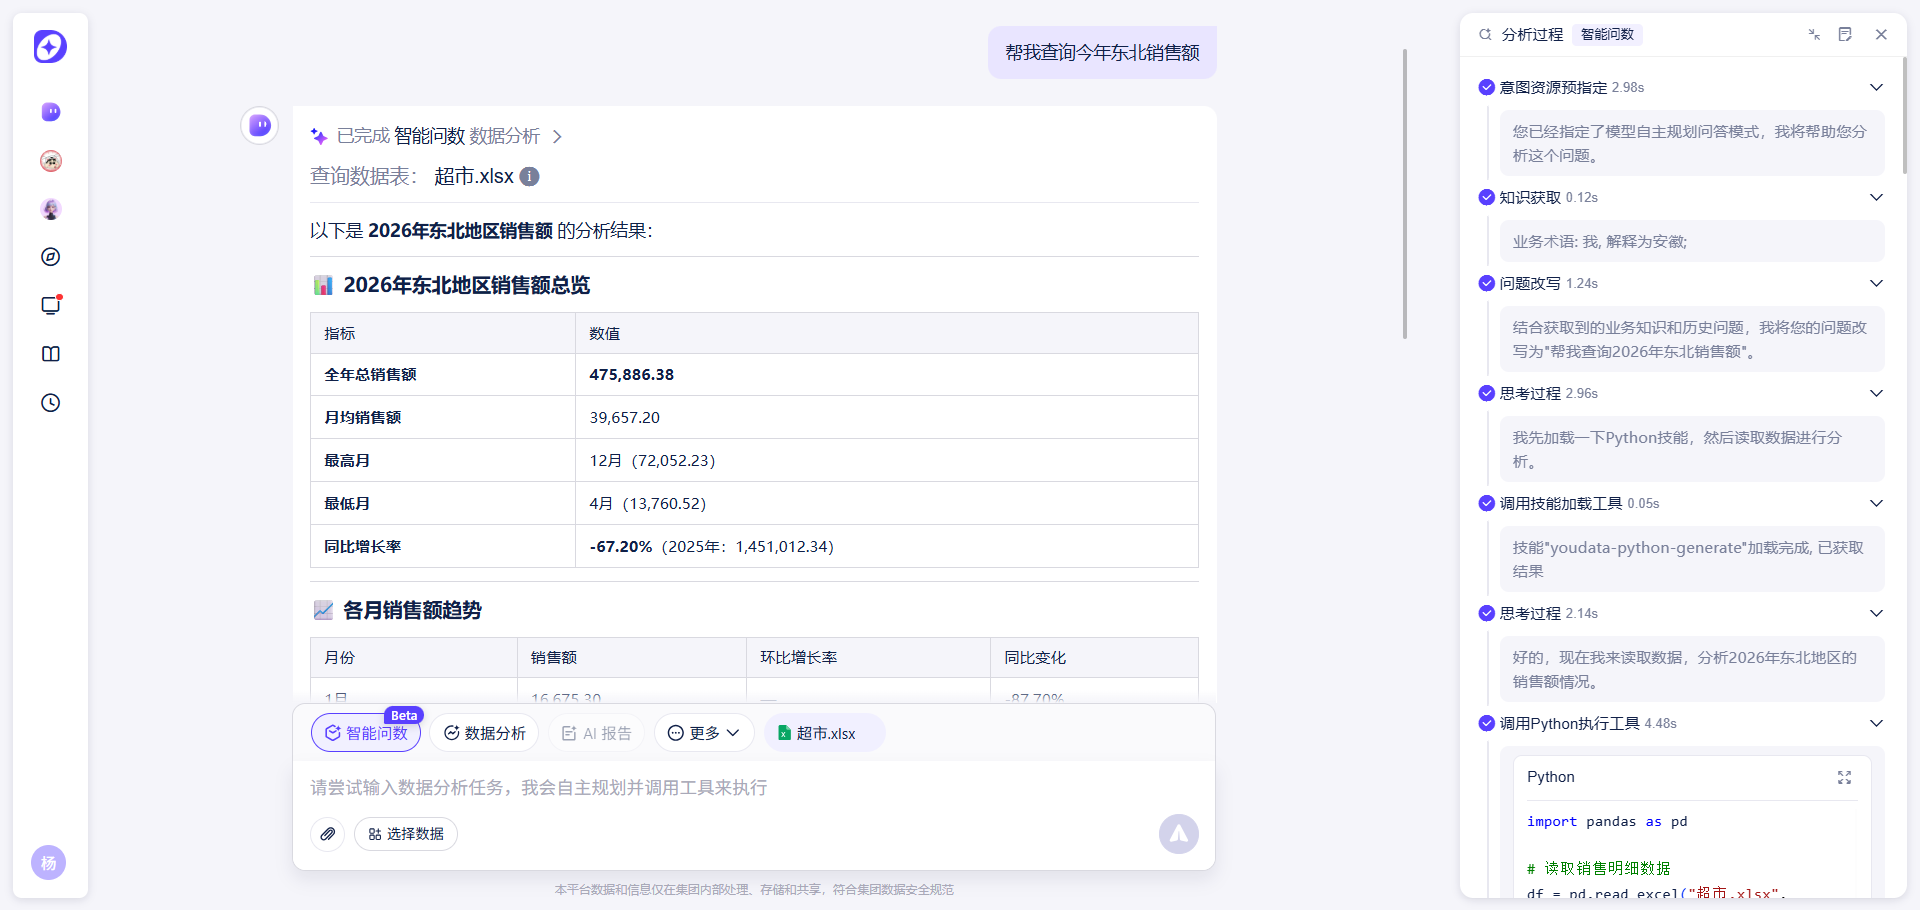Click the paperclip attachment icon

click(x=328, y=834)
